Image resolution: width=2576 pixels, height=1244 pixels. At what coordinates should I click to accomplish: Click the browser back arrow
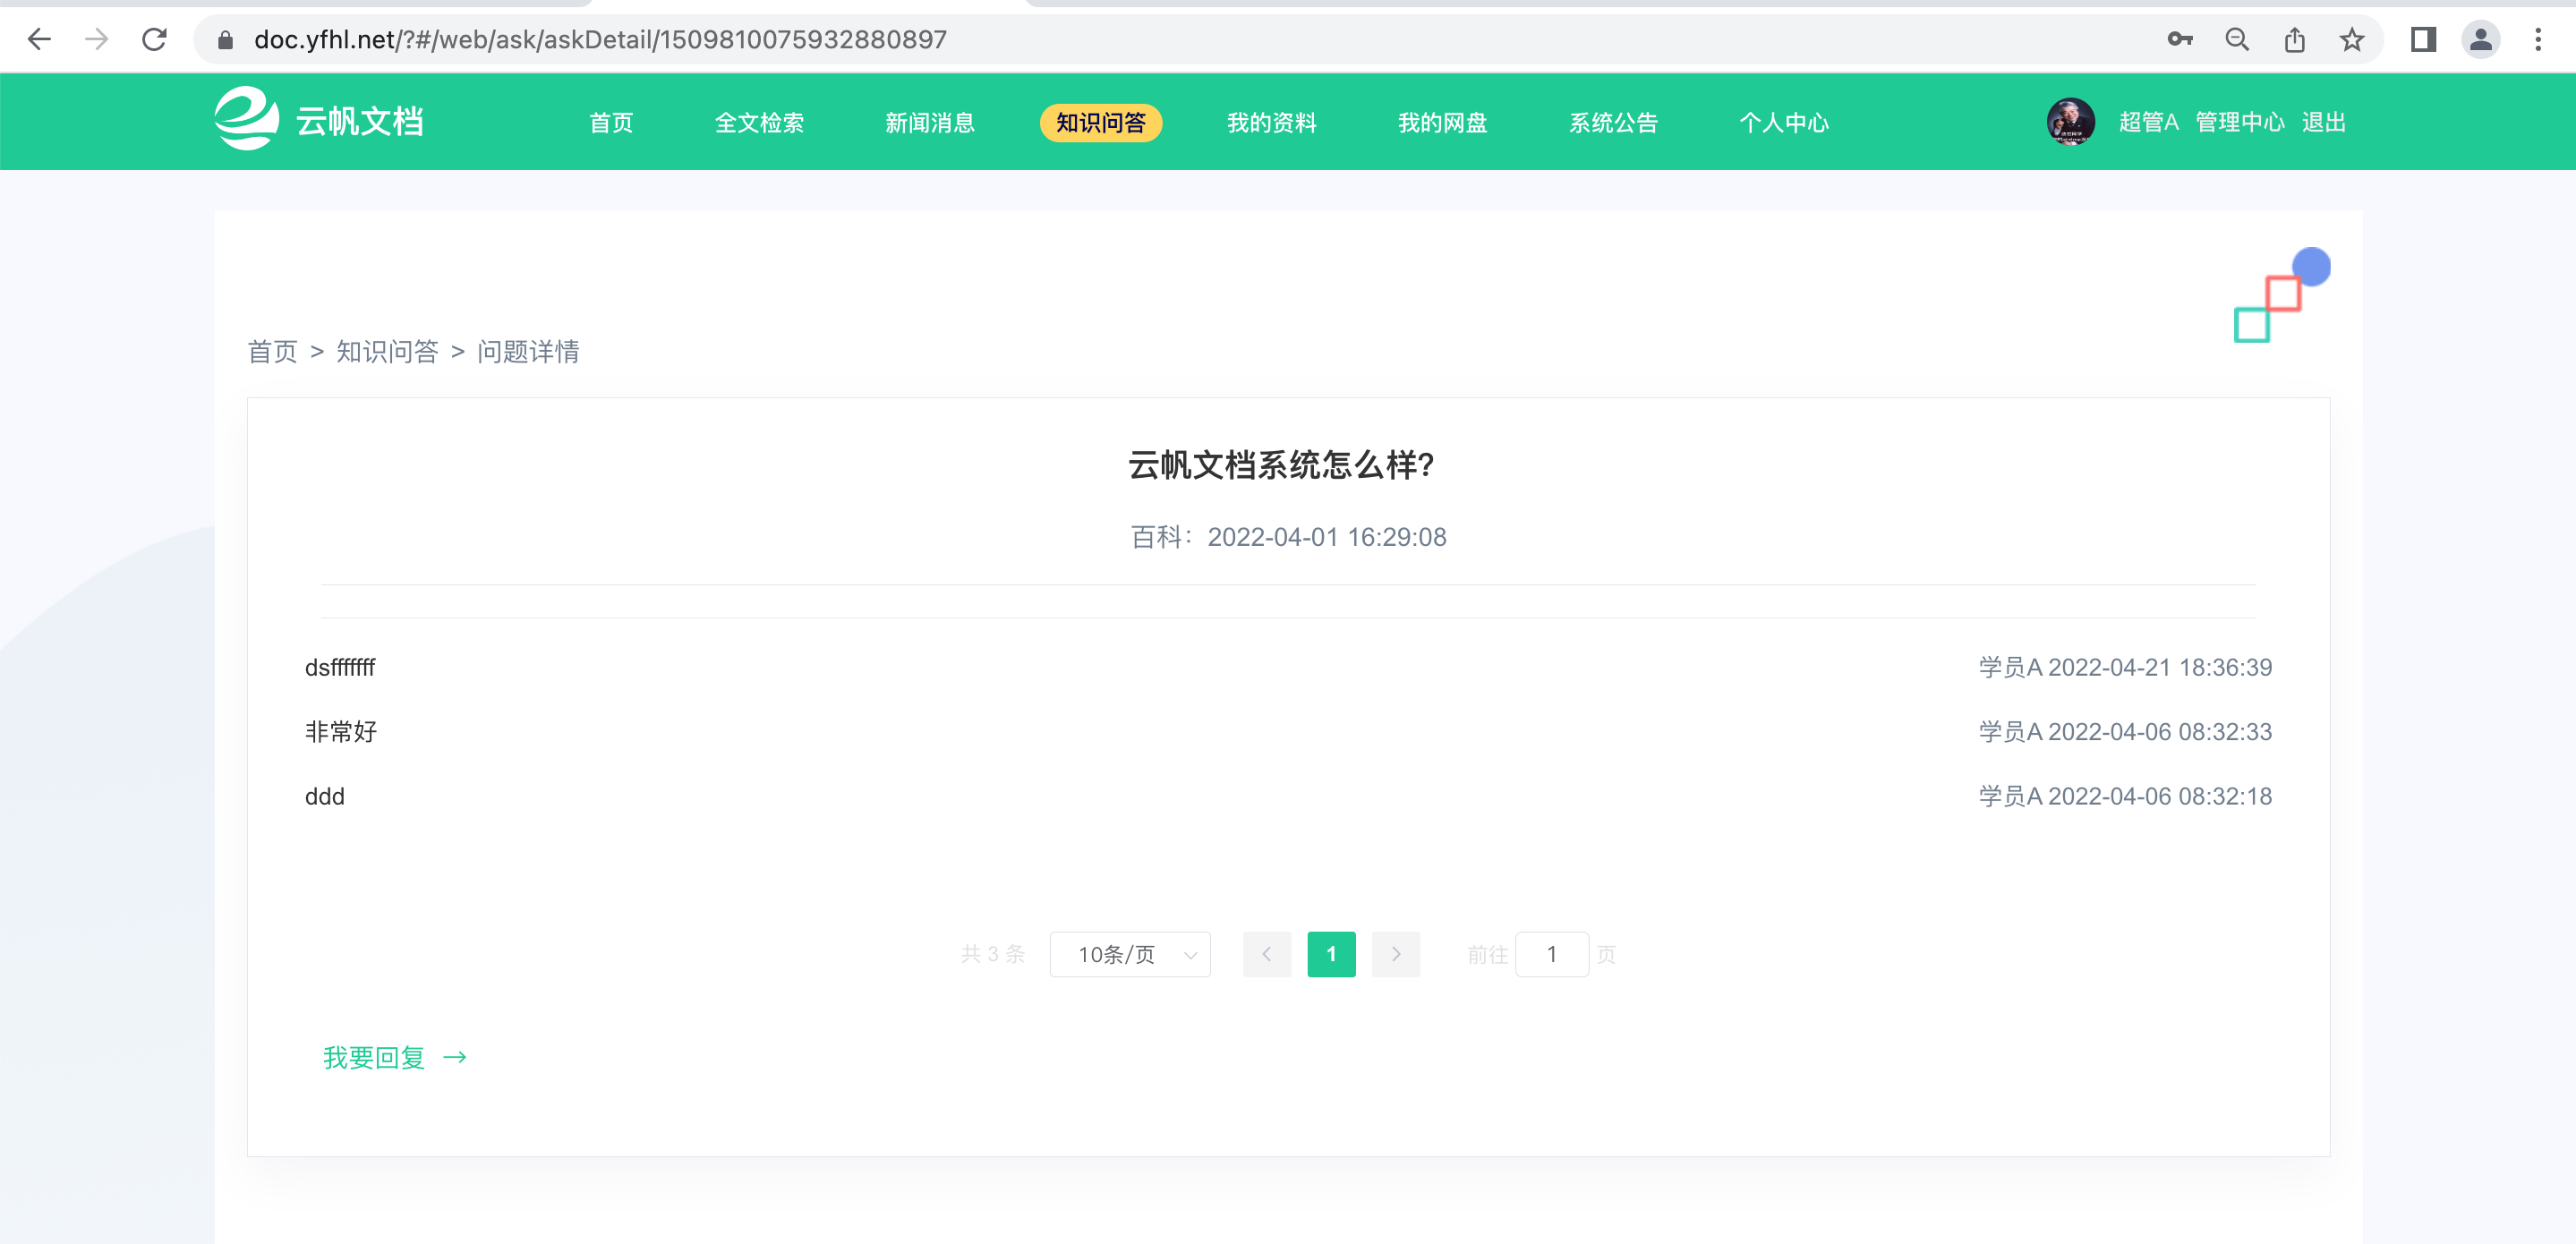pyautogui.click(x=39, y=39)
